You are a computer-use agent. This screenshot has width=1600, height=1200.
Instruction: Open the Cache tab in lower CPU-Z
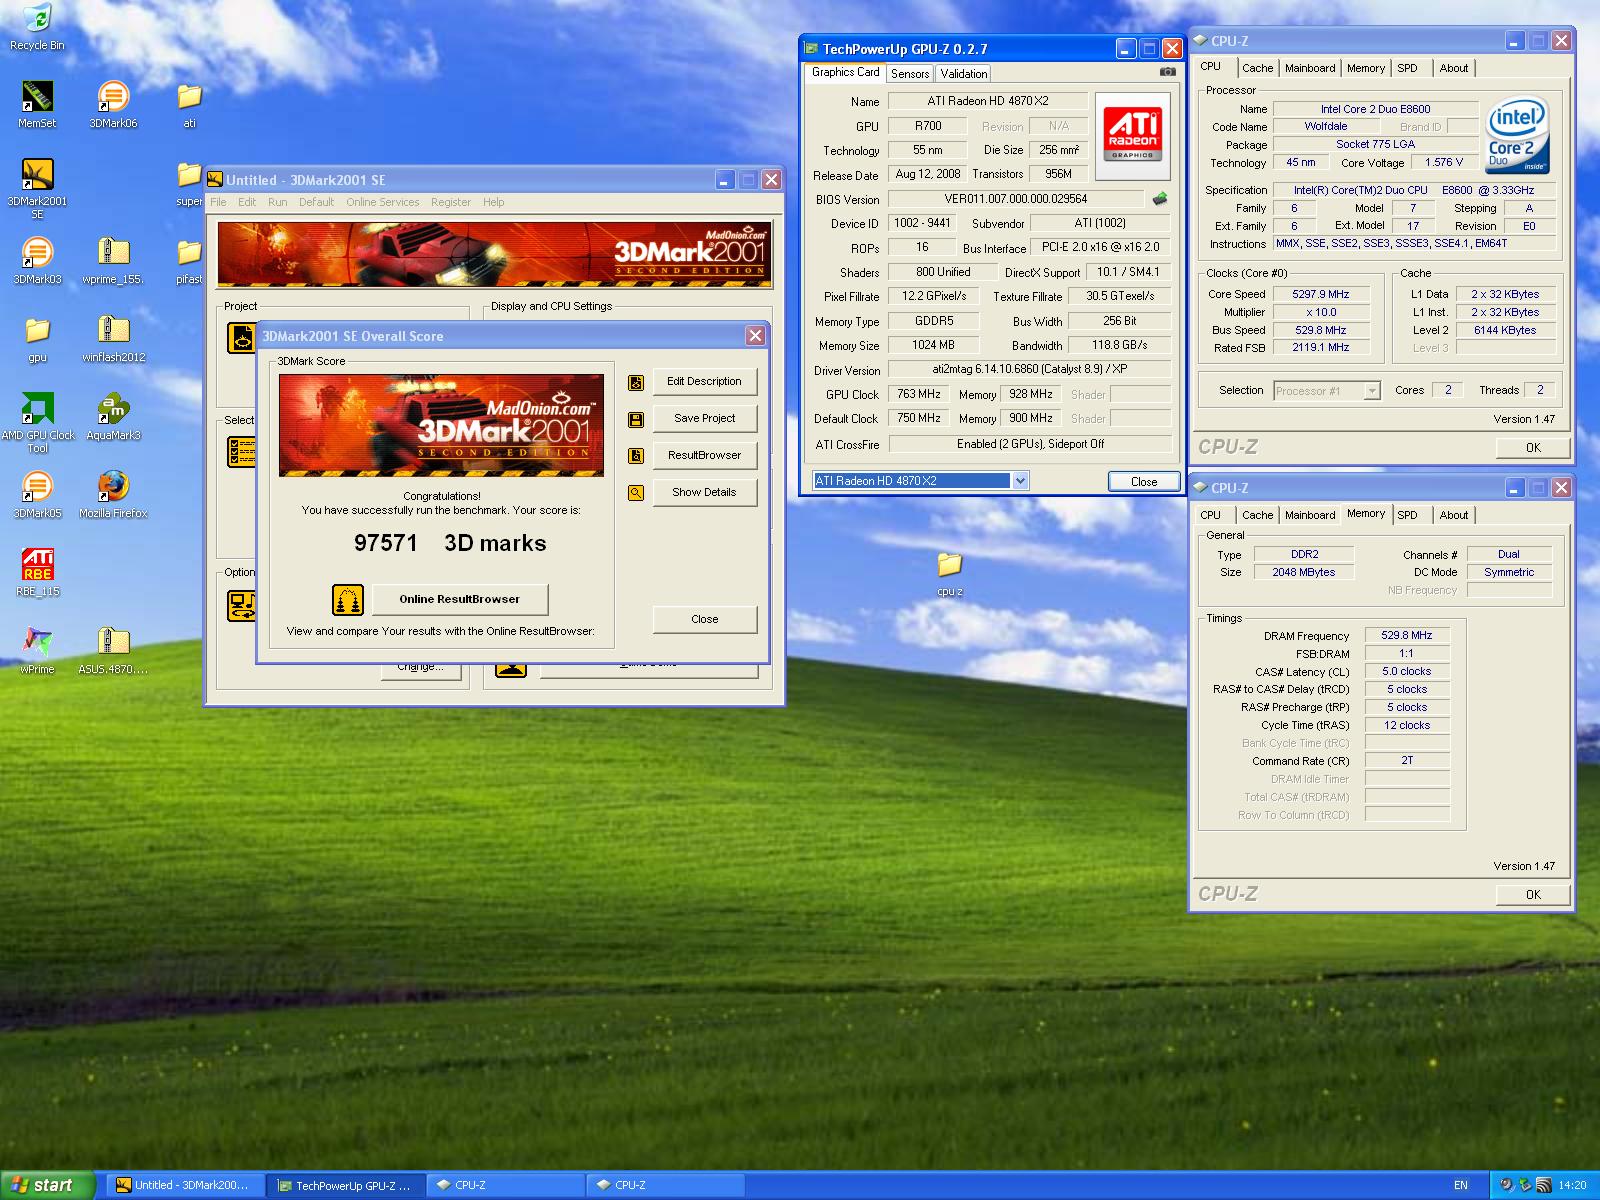(x=1257, y=515)
